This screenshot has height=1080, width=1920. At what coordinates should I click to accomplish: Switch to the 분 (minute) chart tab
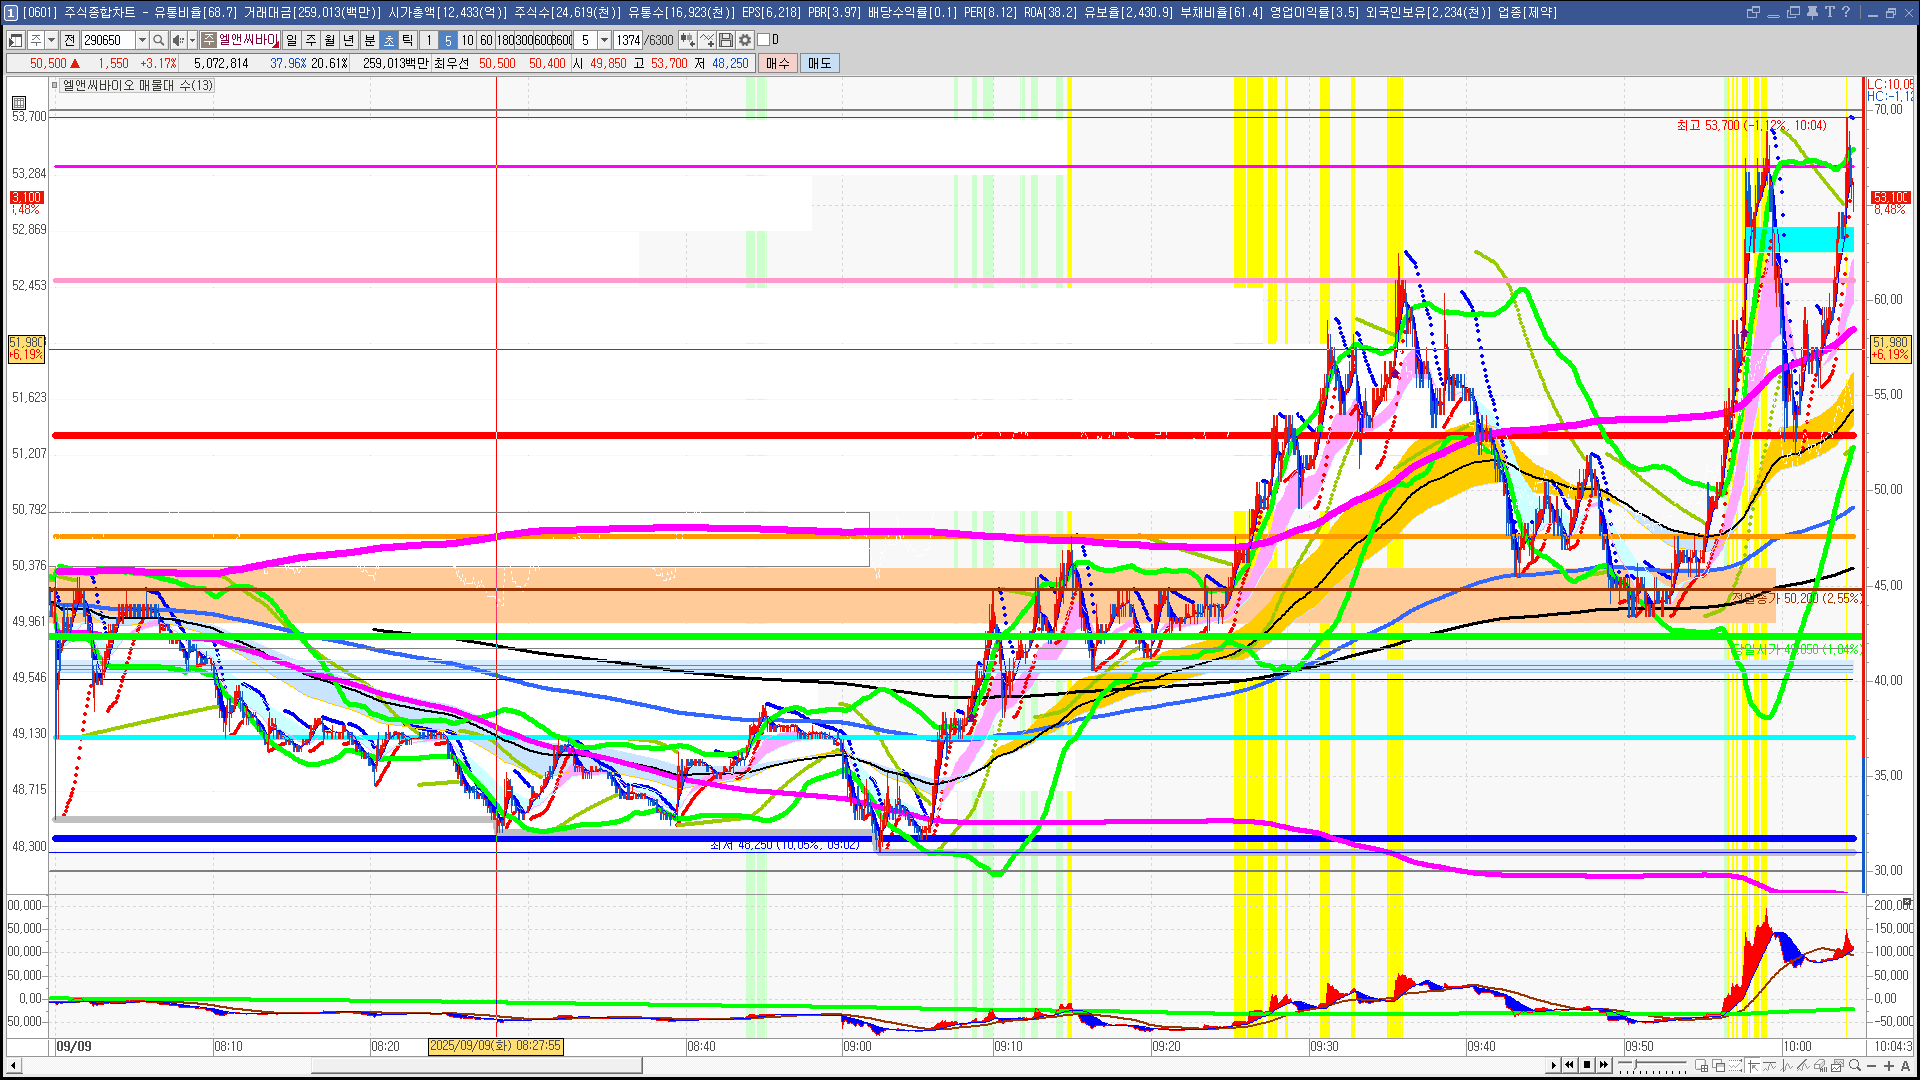tap(369, 40)
